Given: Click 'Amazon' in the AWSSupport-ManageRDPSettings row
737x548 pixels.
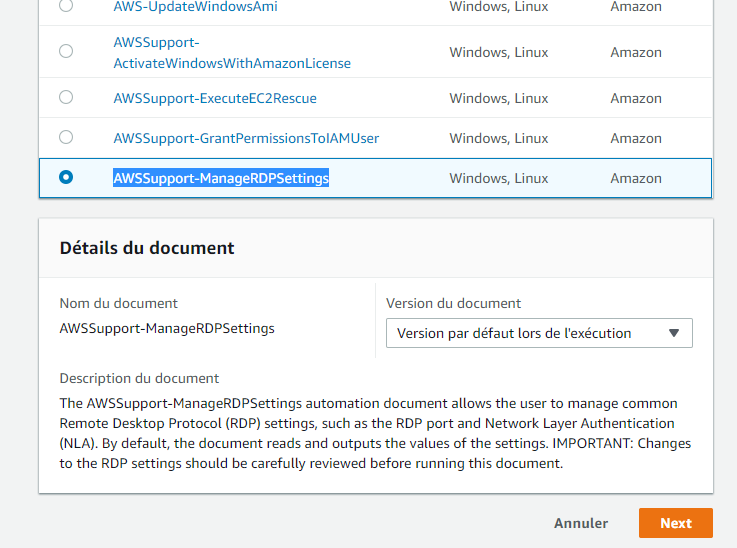Looking at the screenshot, I should point(636,178).
